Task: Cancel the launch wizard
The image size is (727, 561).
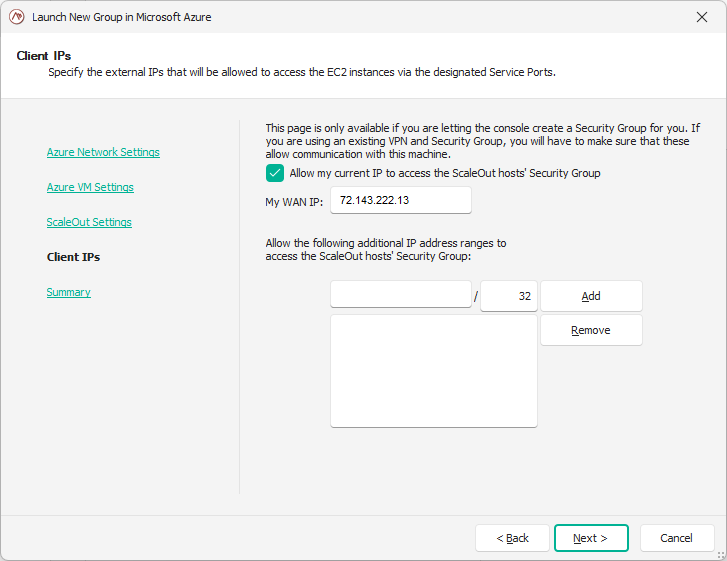Action: (x=676, y=538)
